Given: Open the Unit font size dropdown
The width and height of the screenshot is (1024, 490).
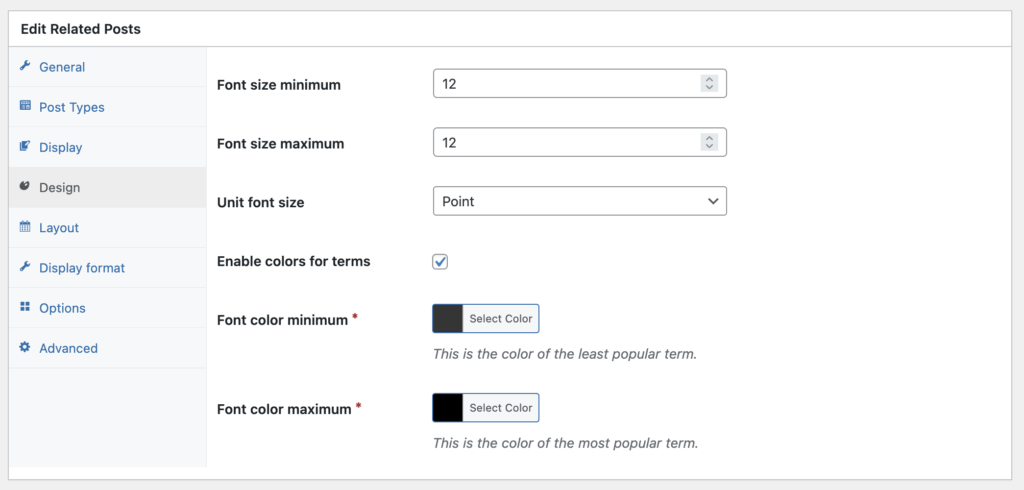Looking at the screenshot, I should tap(579, 202).
